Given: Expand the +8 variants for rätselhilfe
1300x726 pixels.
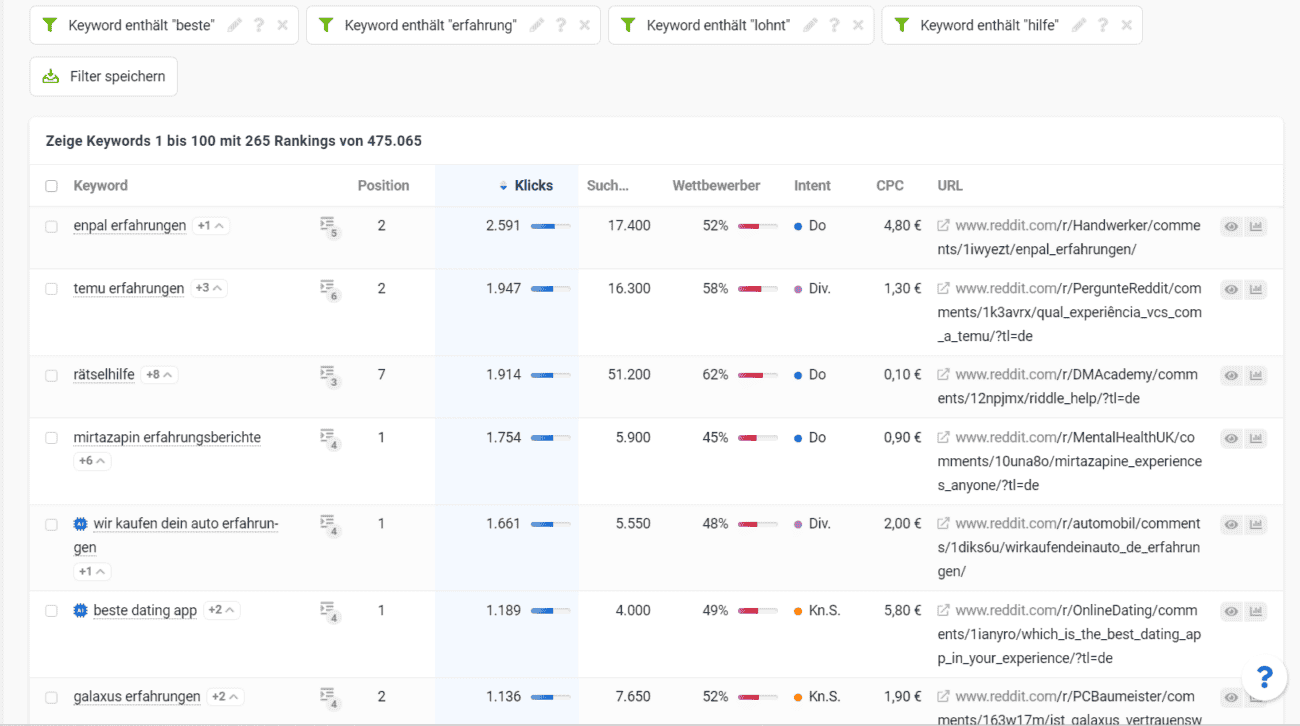Looking at the screenshot, I should tap(159, 375).
